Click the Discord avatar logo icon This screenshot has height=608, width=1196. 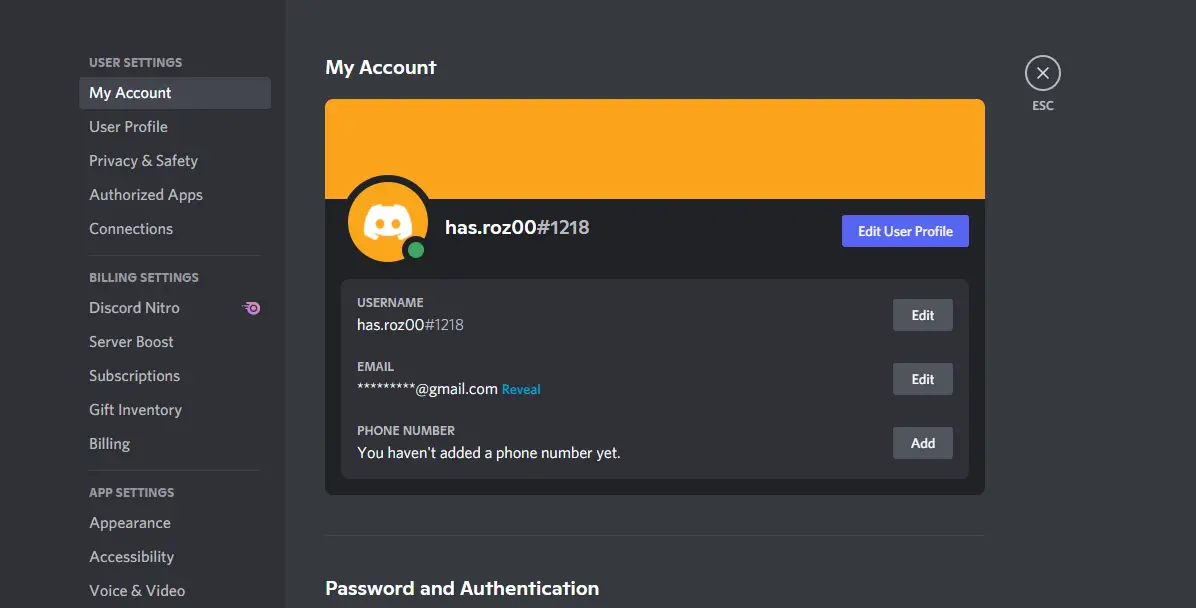point(387,222)
